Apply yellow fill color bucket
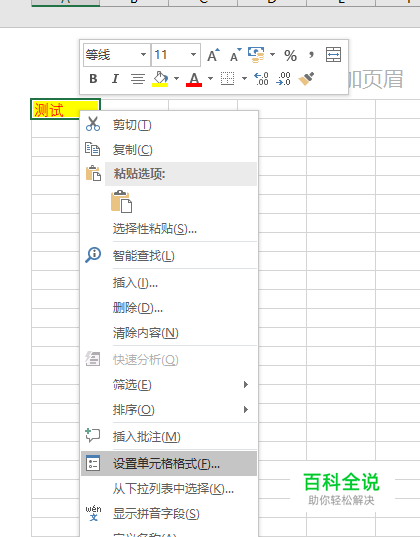The height and width of the screenshot is (537, 420). coord(160,79)
